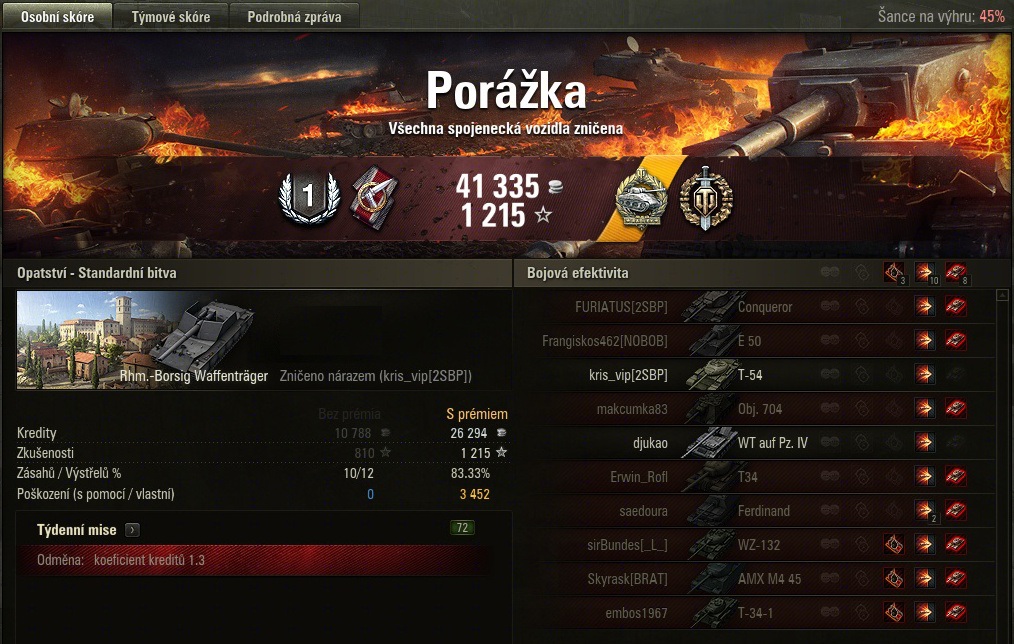The height and width of the screenshot is (644, 1014).
Task: Switch to the Podrobná zpráva tab
Action: 294,17
